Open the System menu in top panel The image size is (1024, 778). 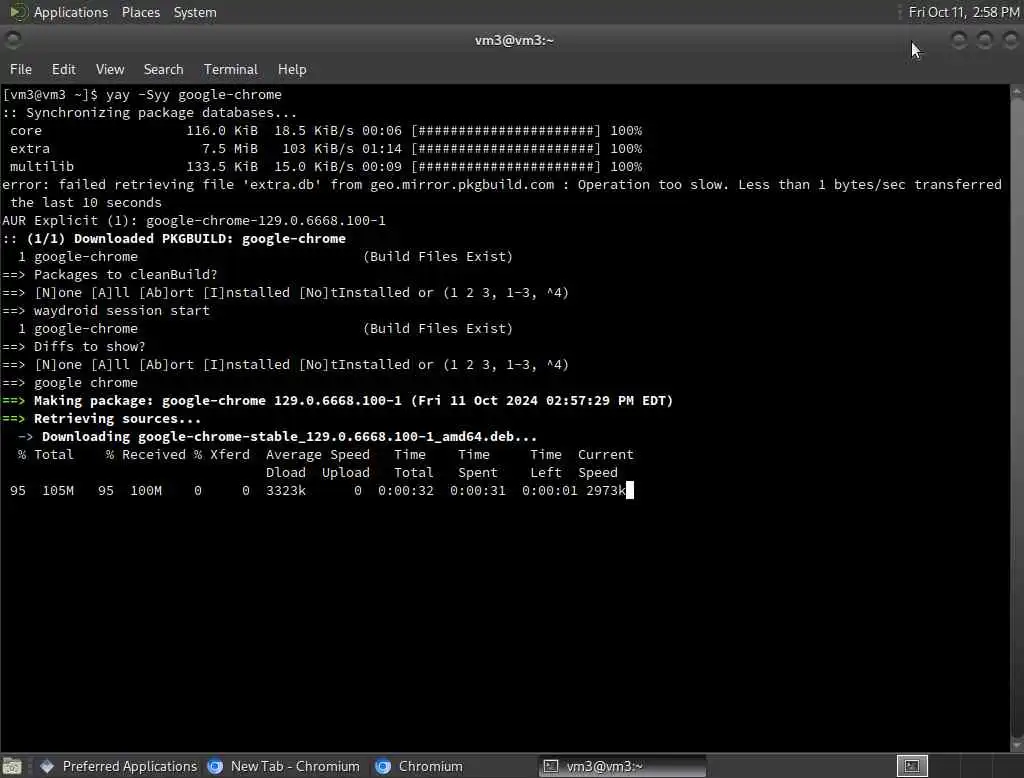click(x=195, y=12)
